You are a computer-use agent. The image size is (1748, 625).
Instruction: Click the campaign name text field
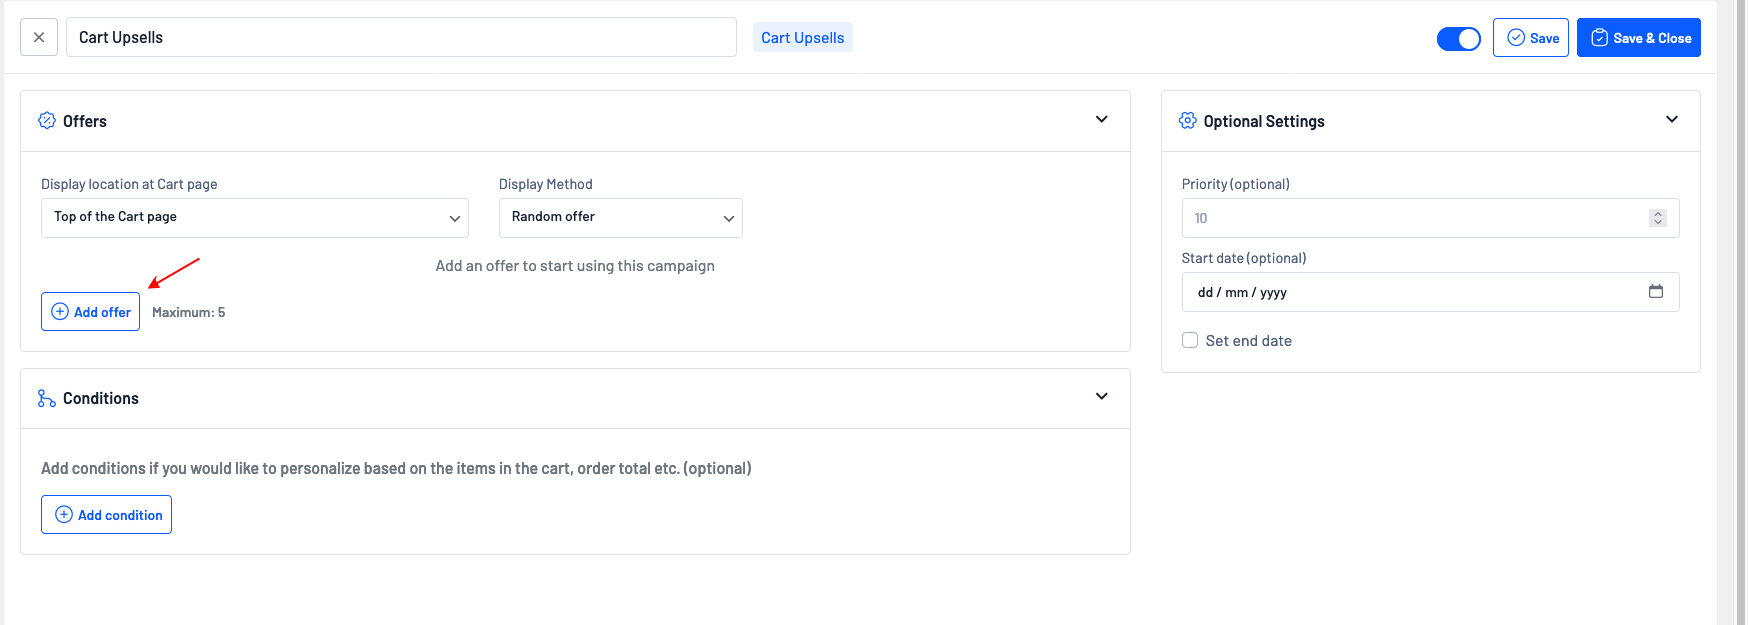click(x=400, y=38)
